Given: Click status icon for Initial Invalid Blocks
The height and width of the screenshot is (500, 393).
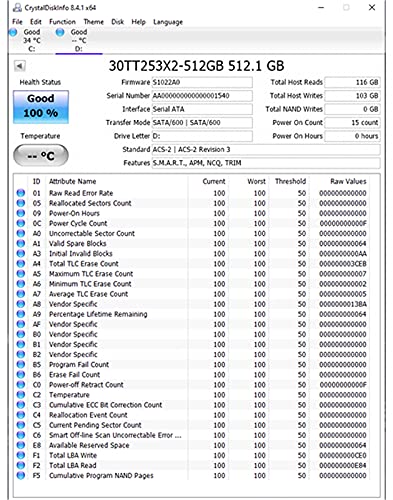Looking at the screenshot, I should pyautogui.click(x=21, y=253).
